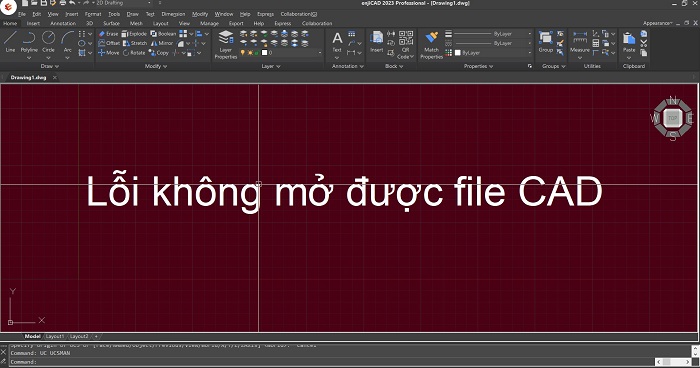The height and width of the screenshot is (368, 700).
Task: Click the Cut scissors icon in Clipboard
Action: pyautogui.click(x=643, y=43)
